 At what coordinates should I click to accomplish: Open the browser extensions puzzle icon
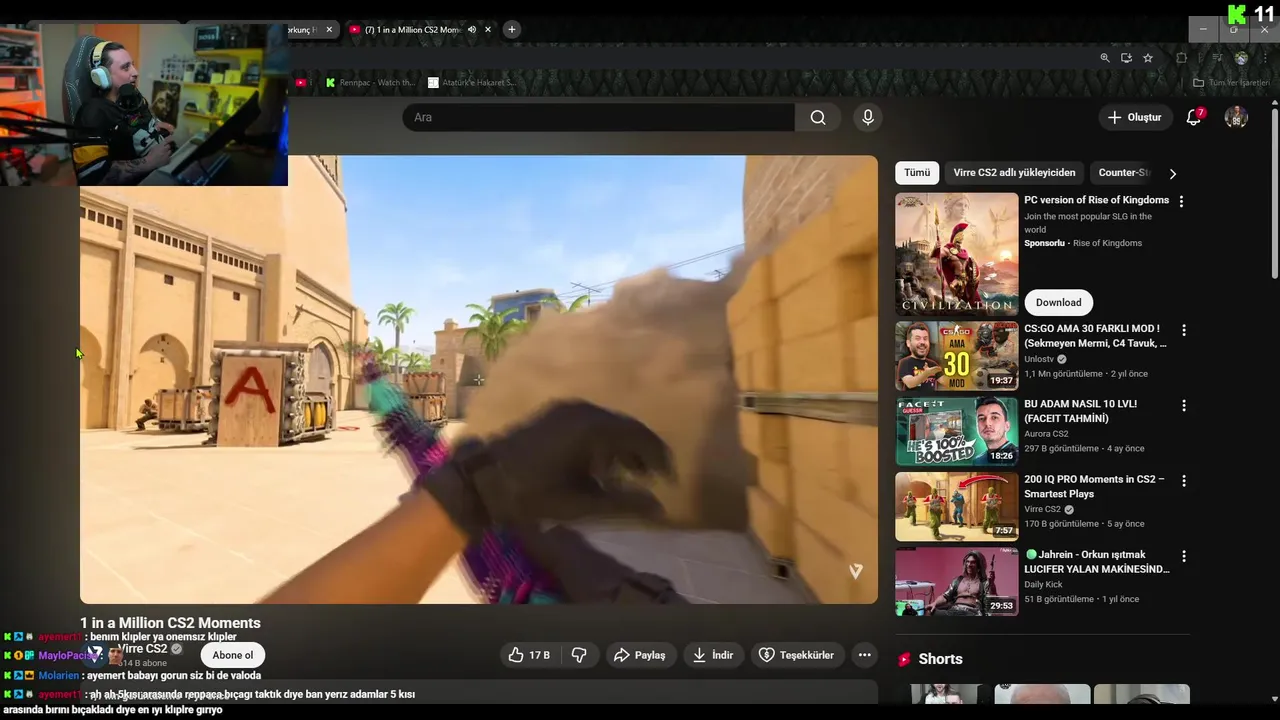coord(1181,58)
